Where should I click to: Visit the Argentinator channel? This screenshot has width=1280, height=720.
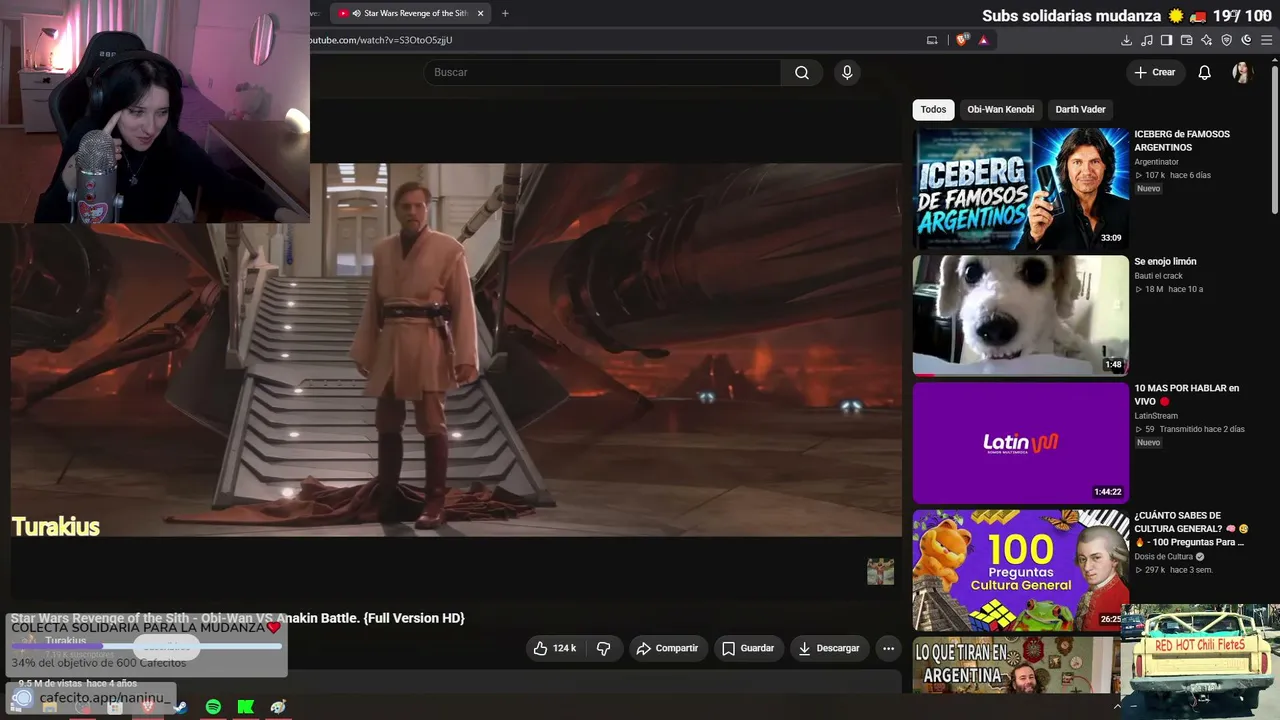(1156, 162)
